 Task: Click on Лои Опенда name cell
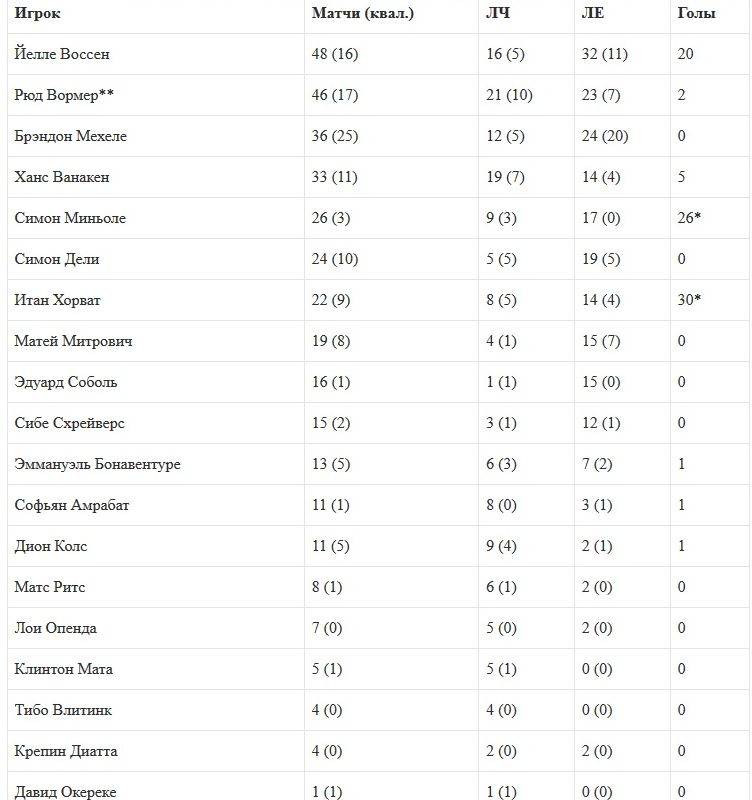[56, 628]
